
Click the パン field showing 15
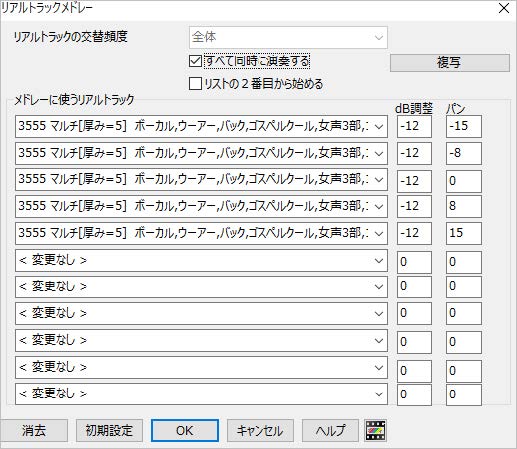[464, 233]
